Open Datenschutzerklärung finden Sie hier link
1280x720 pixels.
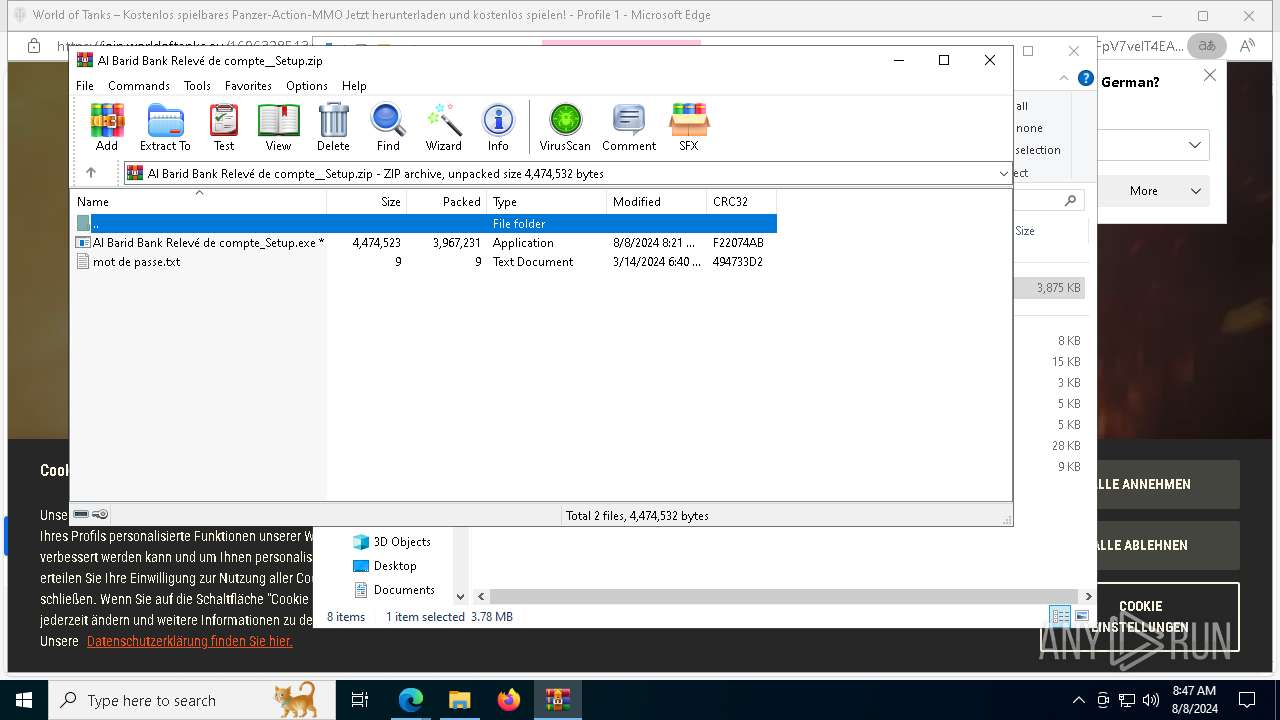190,641
